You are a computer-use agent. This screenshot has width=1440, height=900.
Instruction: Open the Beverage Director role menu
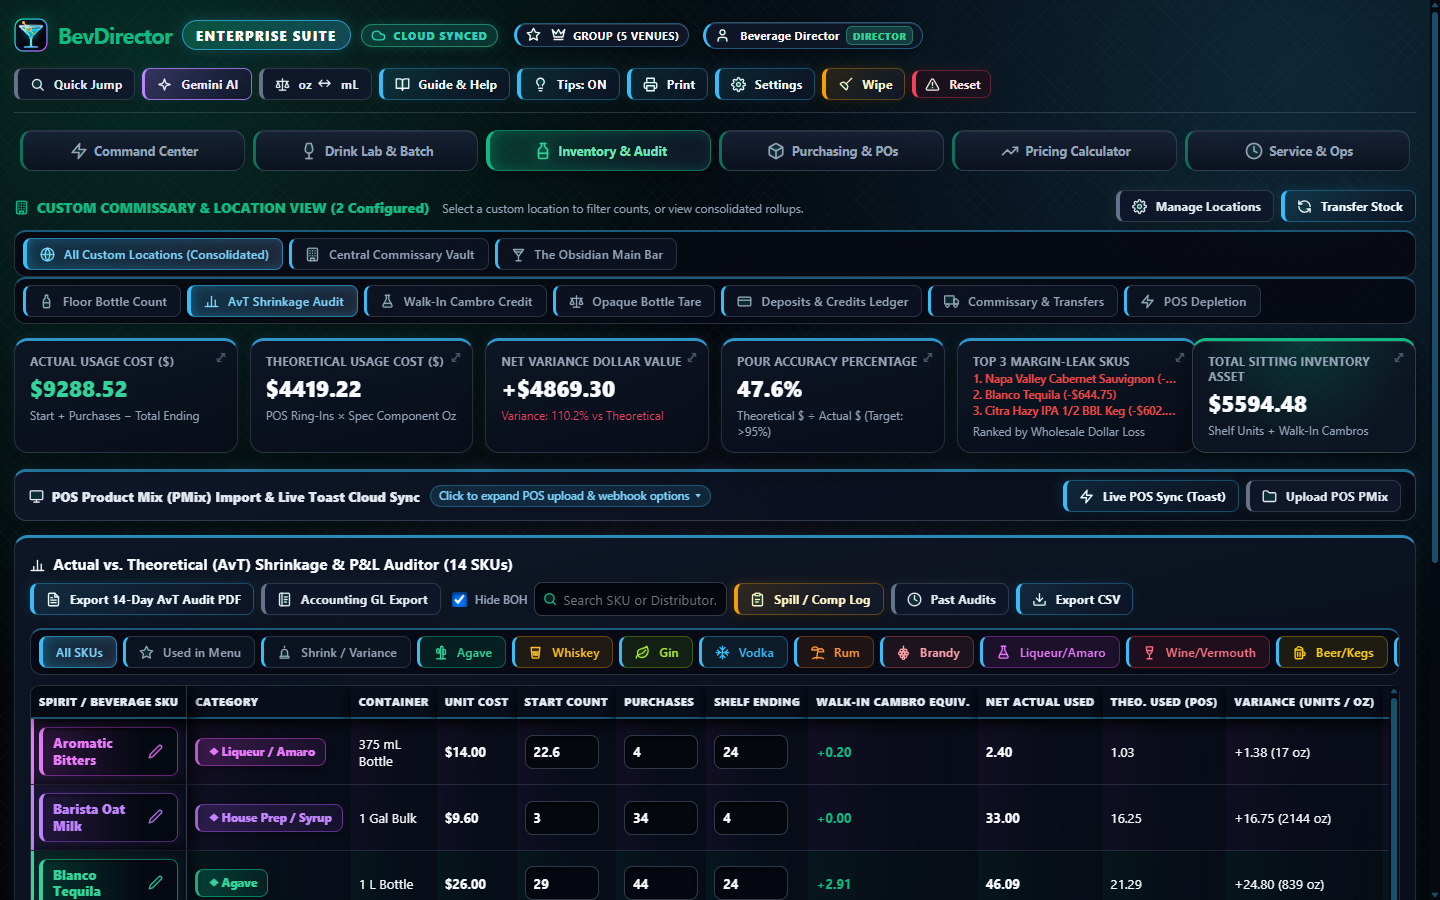click(x=813, y=36)
